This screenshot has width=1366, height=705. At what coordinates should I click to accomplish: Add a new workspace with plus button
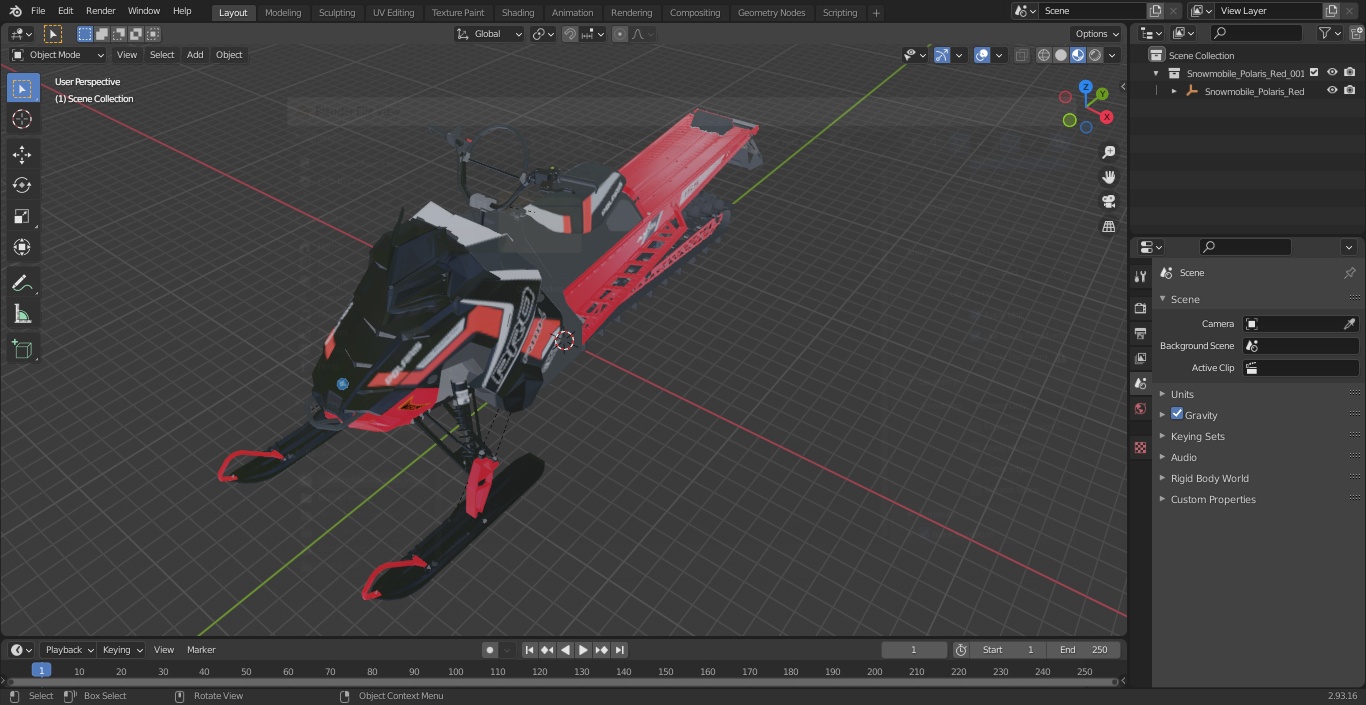click(x=876, y=13)
